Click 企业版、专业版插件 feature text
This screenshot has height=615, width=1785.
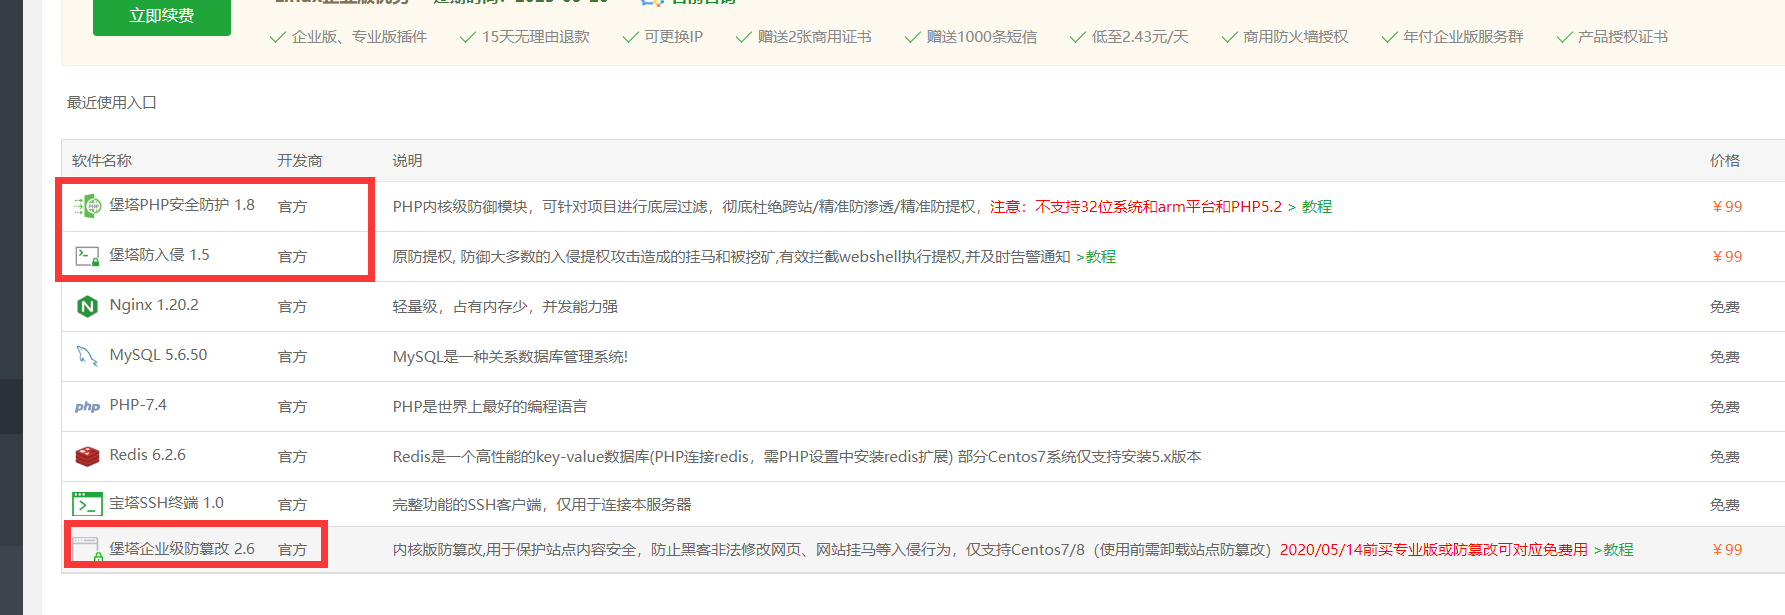[359, 37]
